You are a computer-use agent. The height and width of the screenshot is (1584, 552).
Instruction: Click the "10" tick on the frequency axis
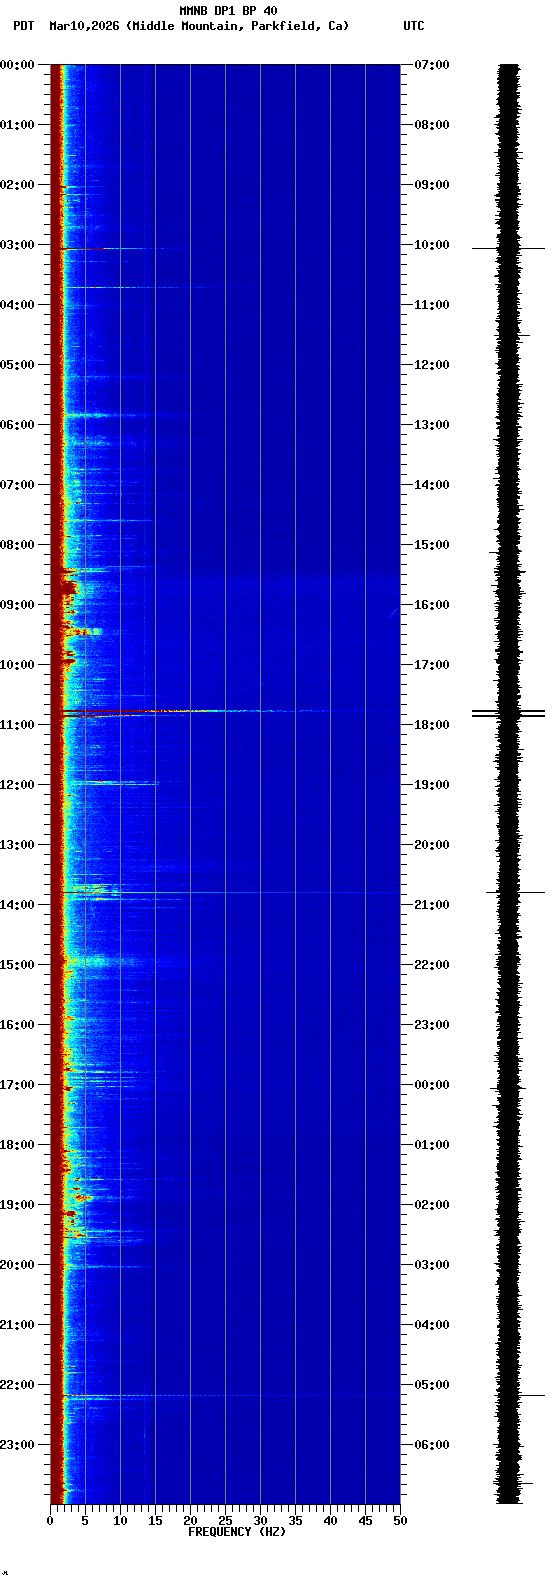tap(120, 1521)
